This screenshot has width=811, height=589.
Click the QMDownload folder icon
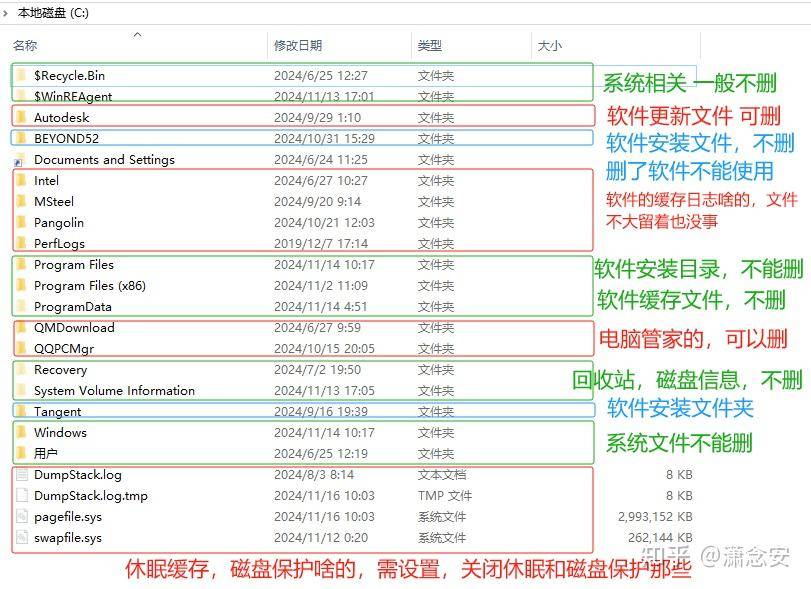[x=21, y=327]
